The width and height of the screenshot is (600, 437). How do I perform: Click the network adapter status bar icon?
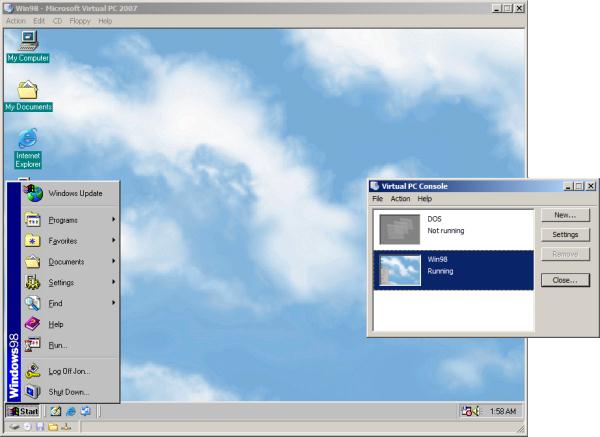66,427
